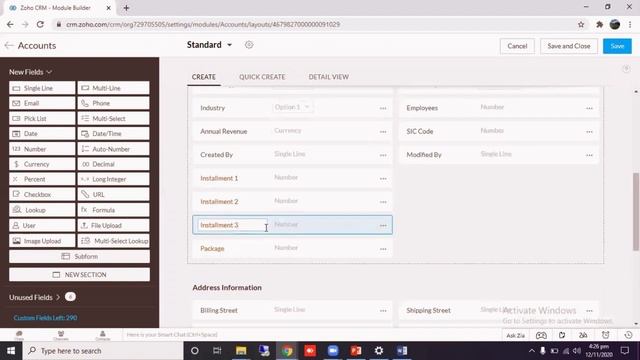The height and width of the screenshot is (360, 640).
Task: Open Ask Zia in the bottom bar
Action: [516, 335]
